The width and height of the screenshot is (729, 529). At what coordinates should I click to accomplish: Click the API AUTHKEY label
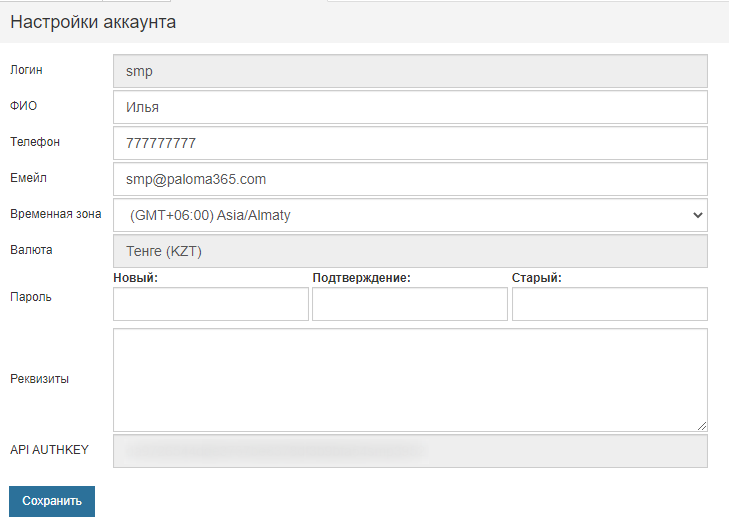pos(49,450)
